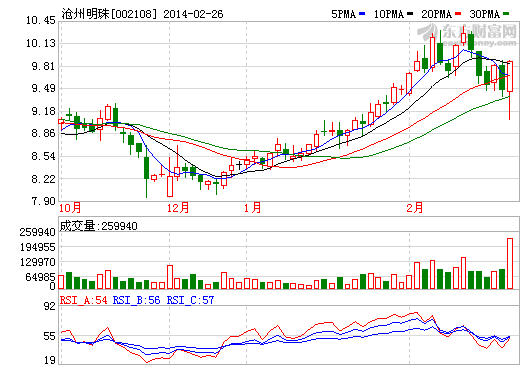Click the red 20PMA legend swatch

point(458,14)
